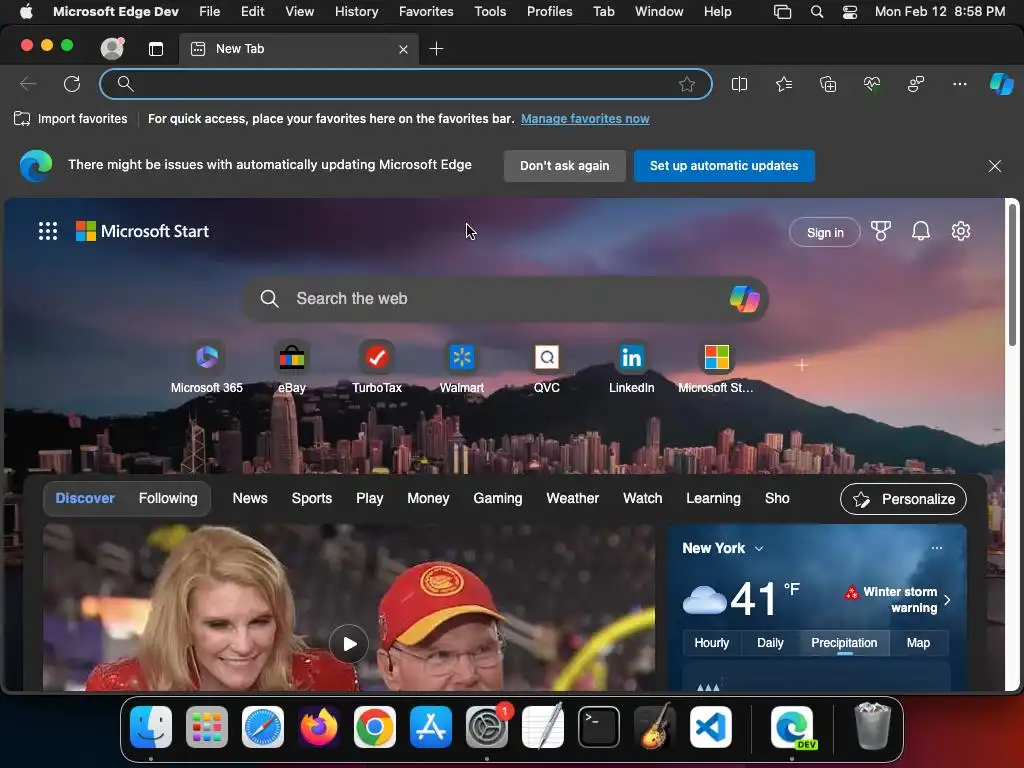Screen dimensions: 1024x768
Task: Click Set up automatic updates
Action: pyautogui.click(x=724, y=166)
